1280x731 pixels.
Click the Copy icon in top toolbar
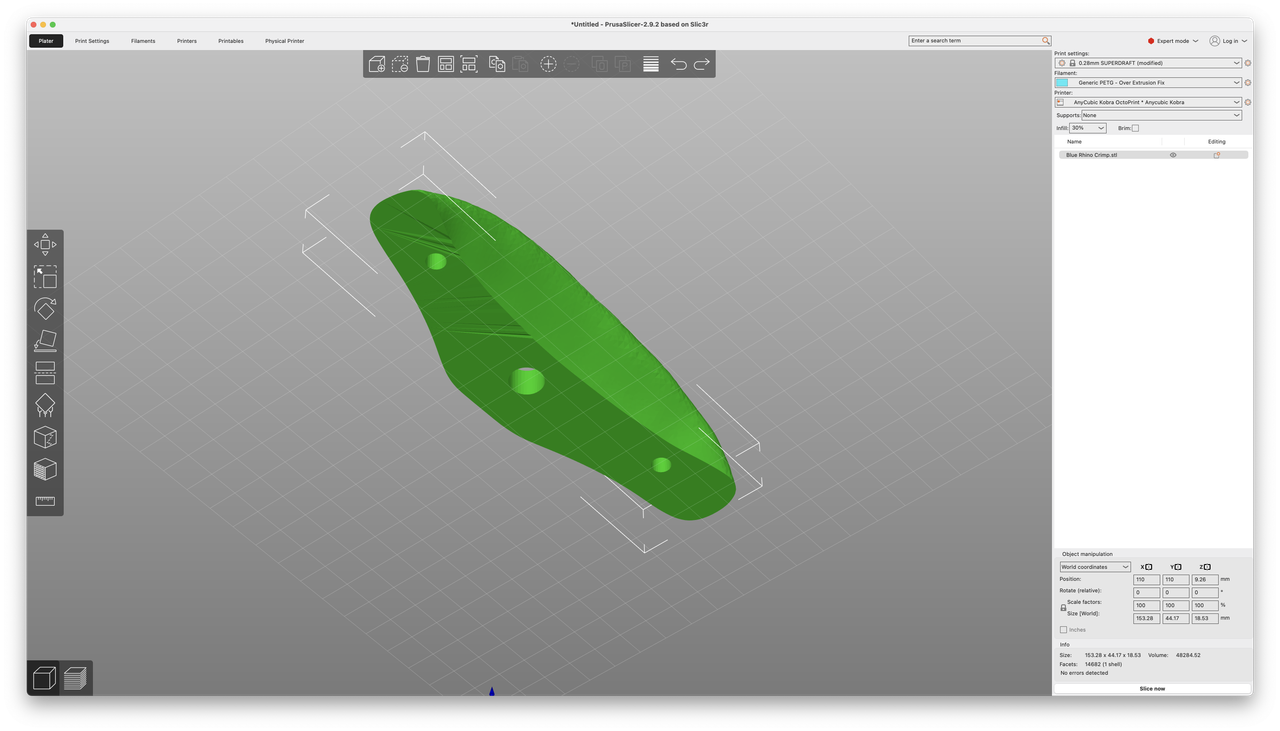[497, 64]
